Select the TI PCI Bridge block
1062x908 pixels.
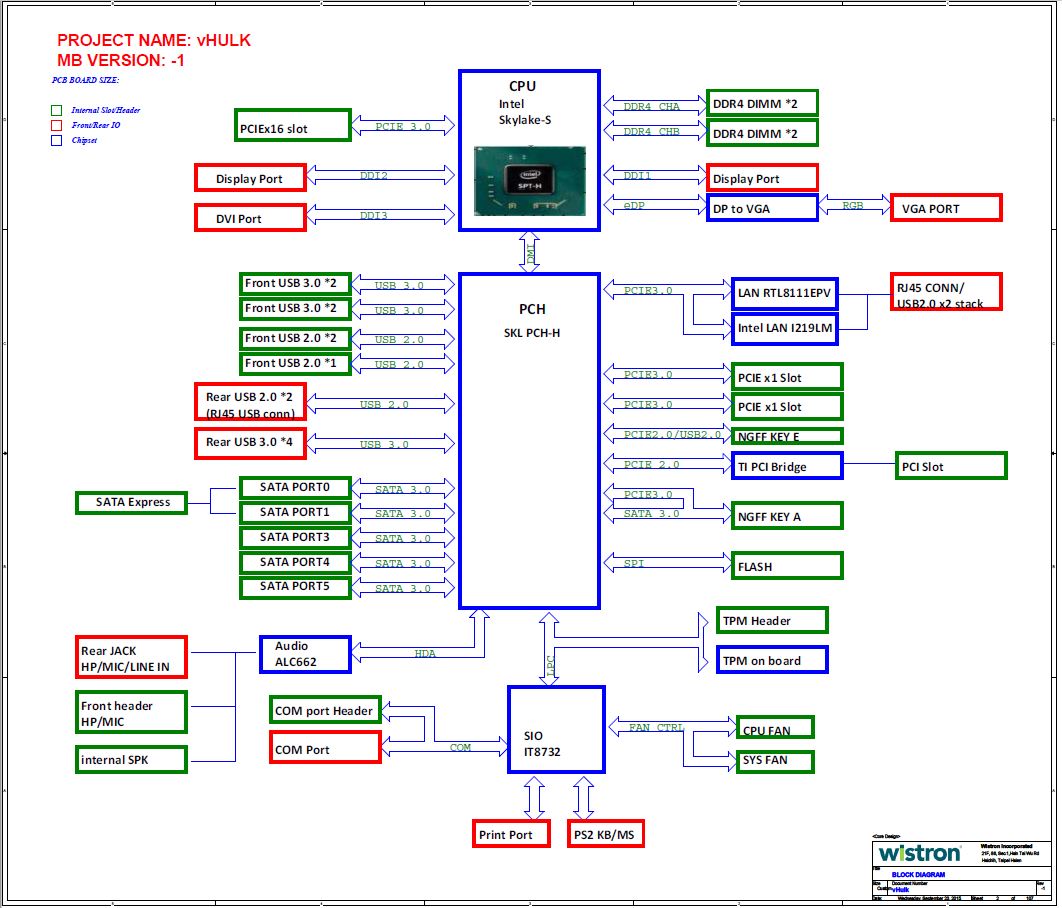click(787, 466)
